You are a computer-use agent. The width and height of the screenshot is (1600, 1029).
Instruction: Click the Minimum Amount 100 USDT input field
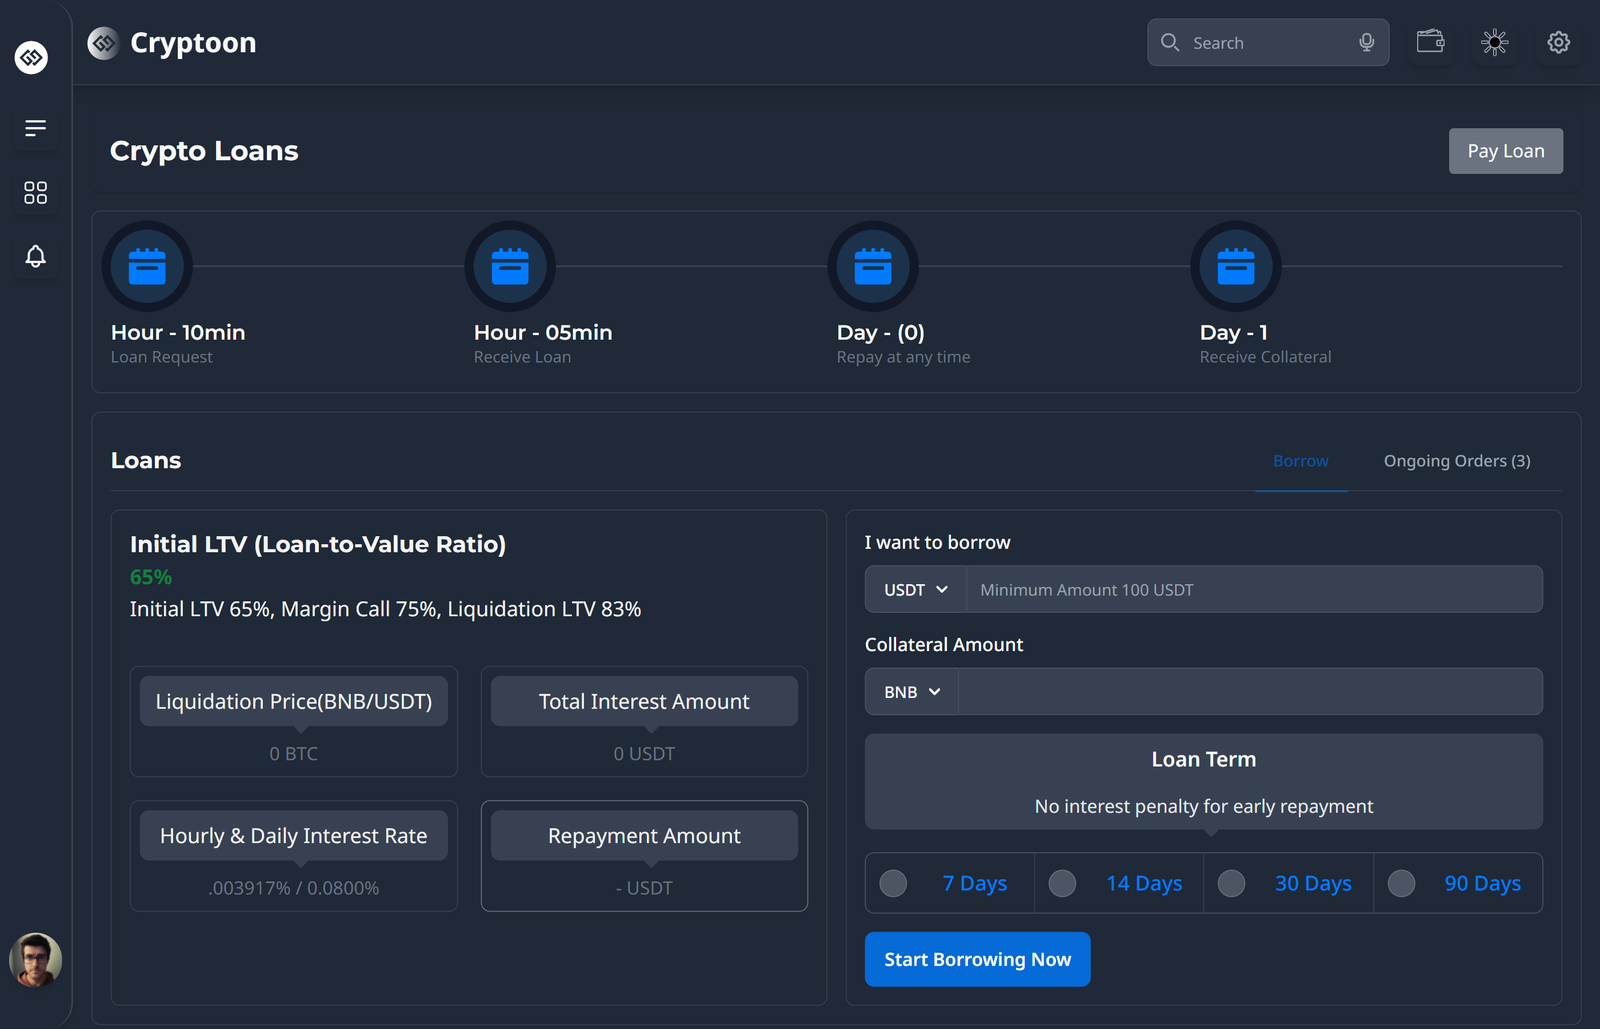click(1254, 589)
